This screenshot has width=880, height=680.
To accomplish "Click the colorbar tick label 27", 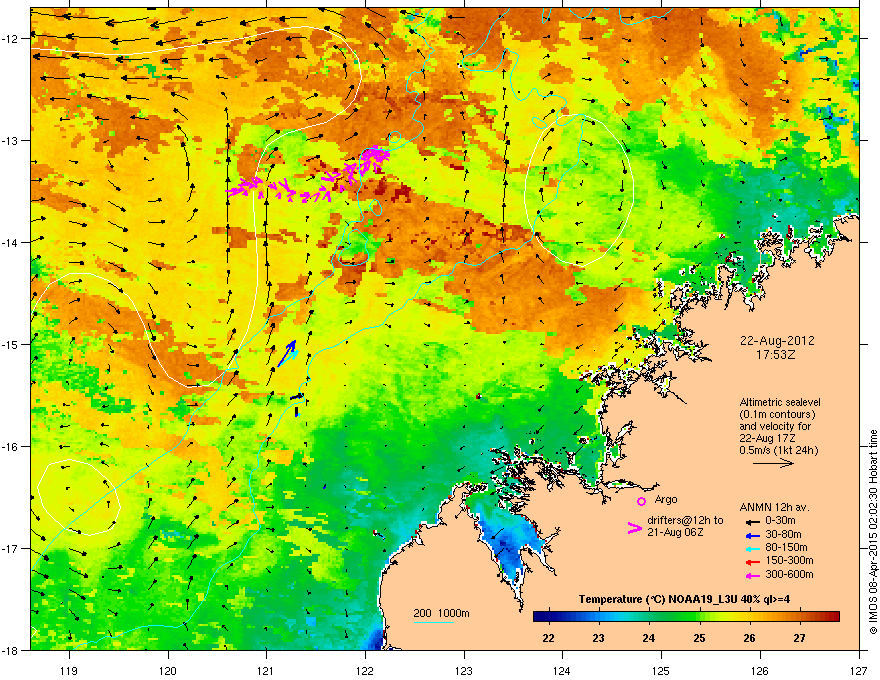I will point(799,638).
